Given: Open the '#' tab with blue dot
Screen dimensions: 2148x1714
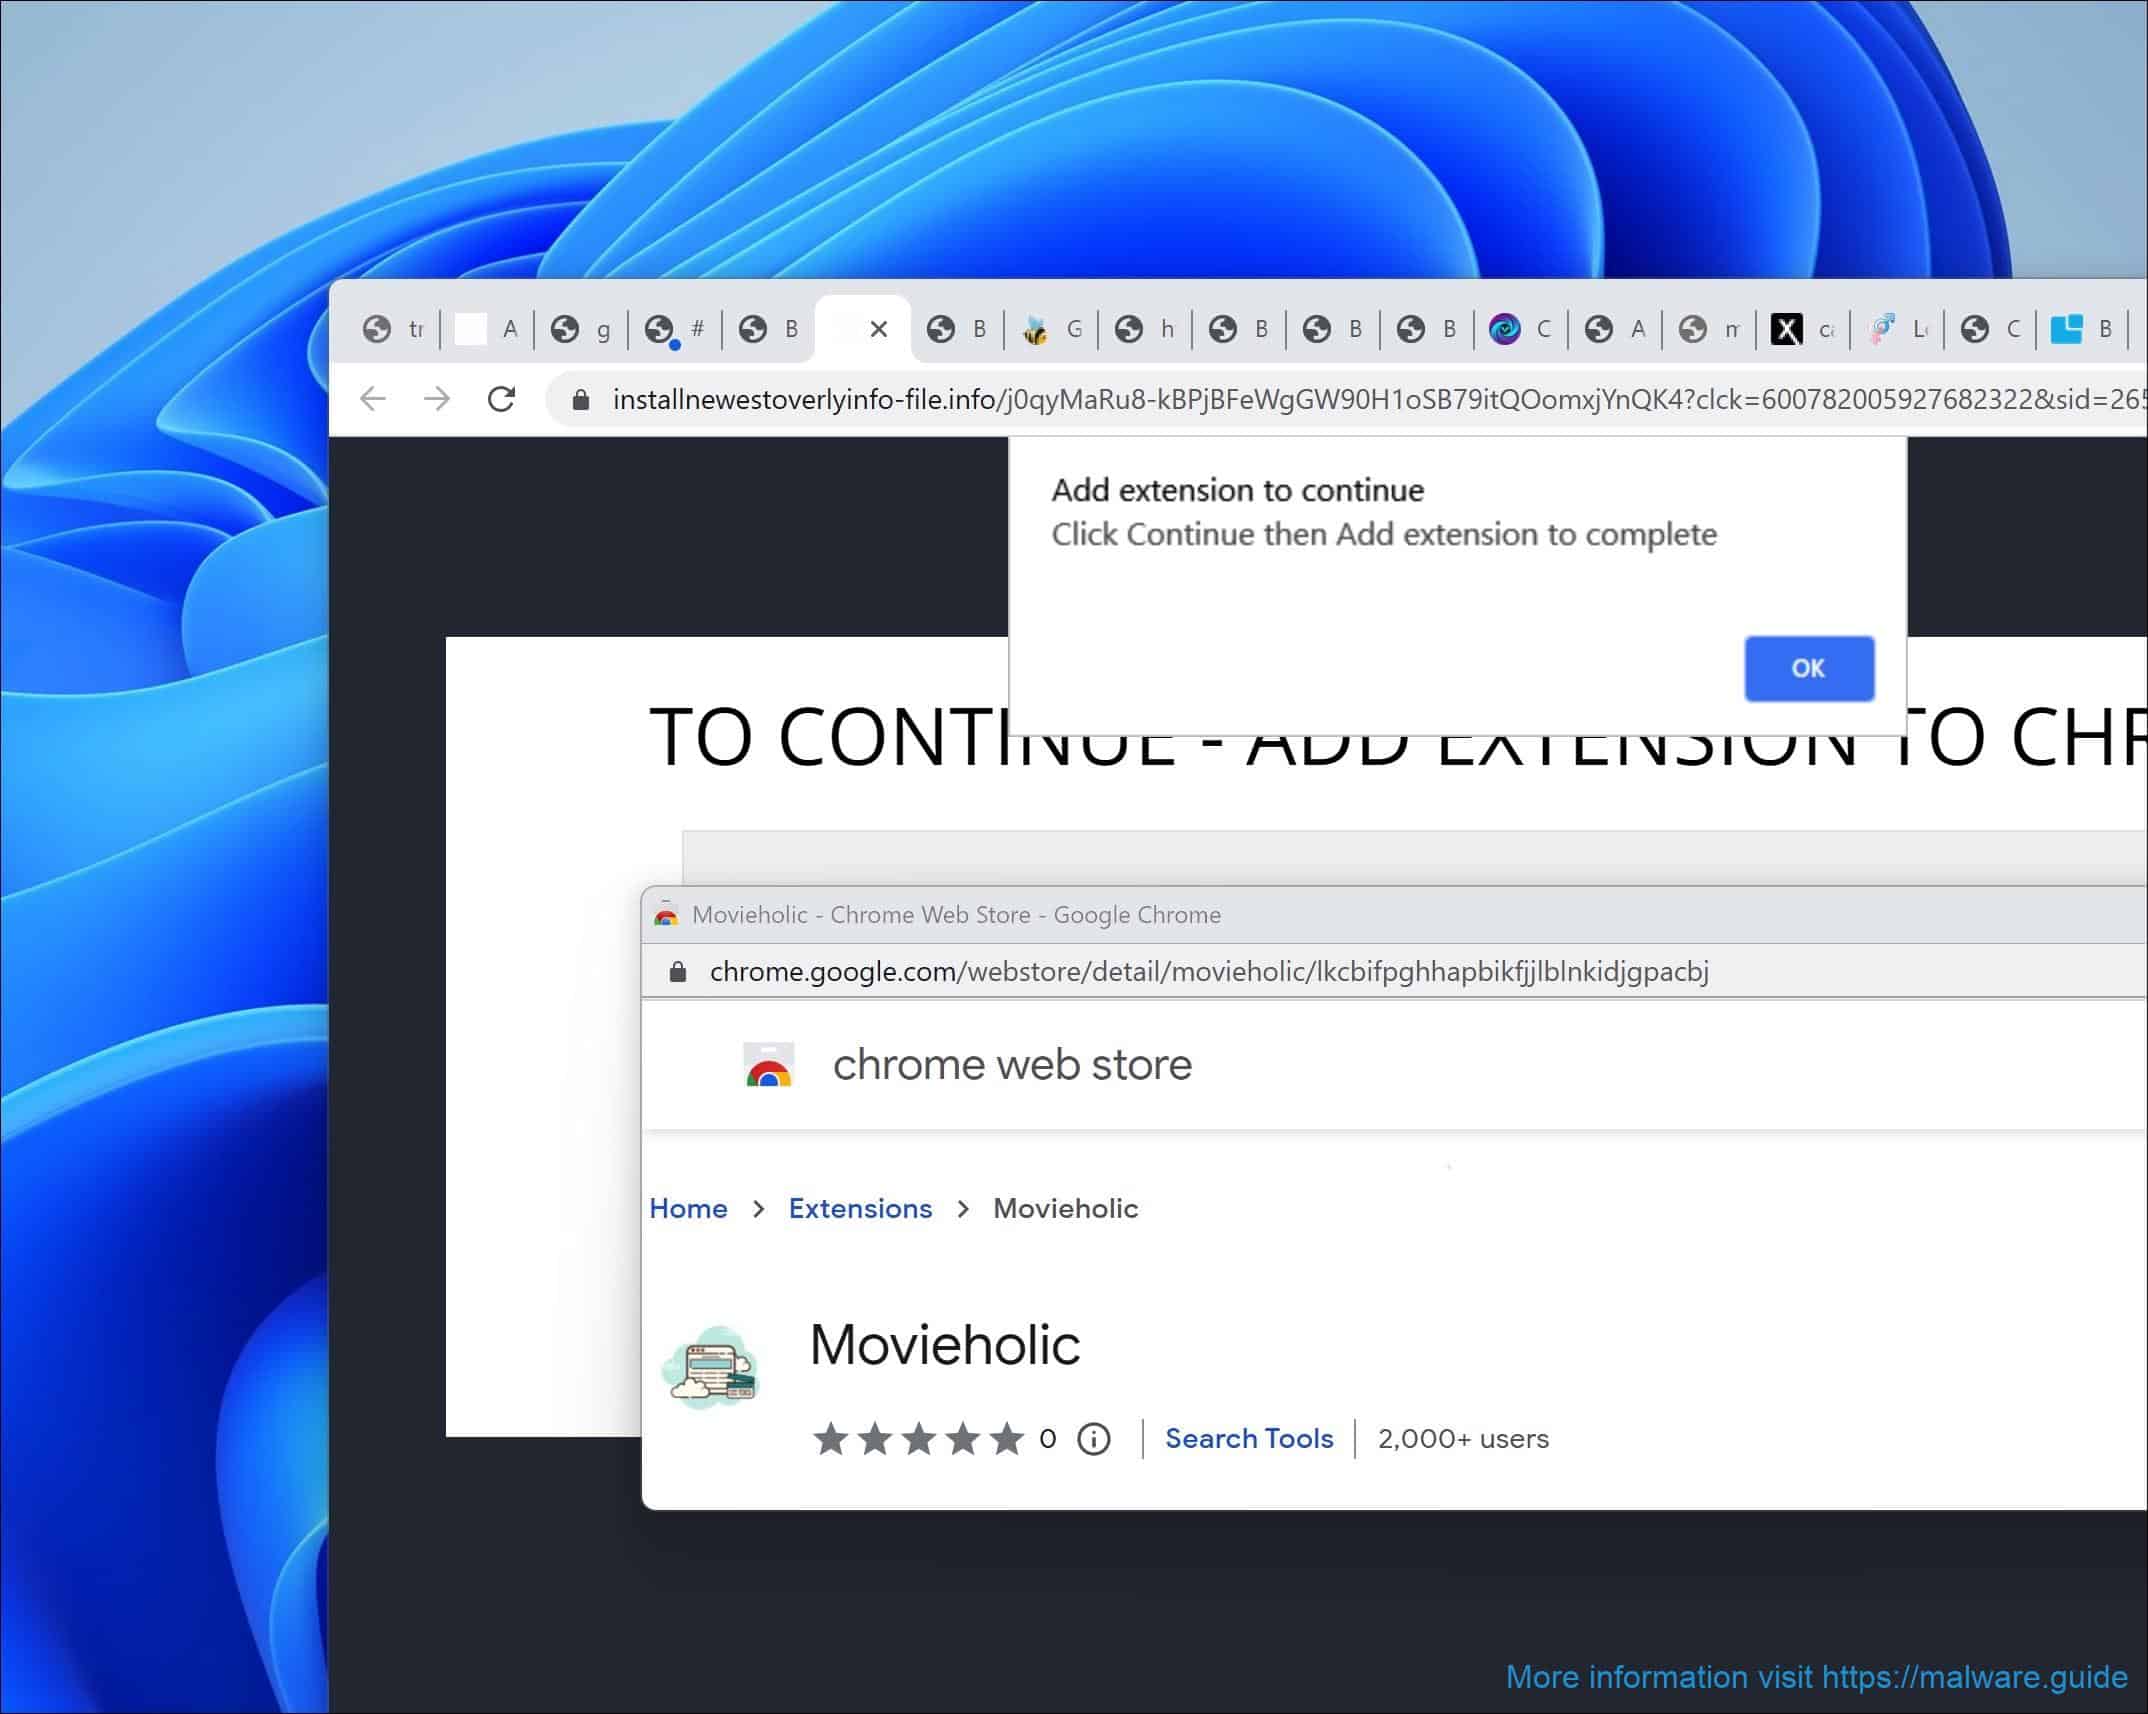Looking at the screenshot, I should 676,329.
